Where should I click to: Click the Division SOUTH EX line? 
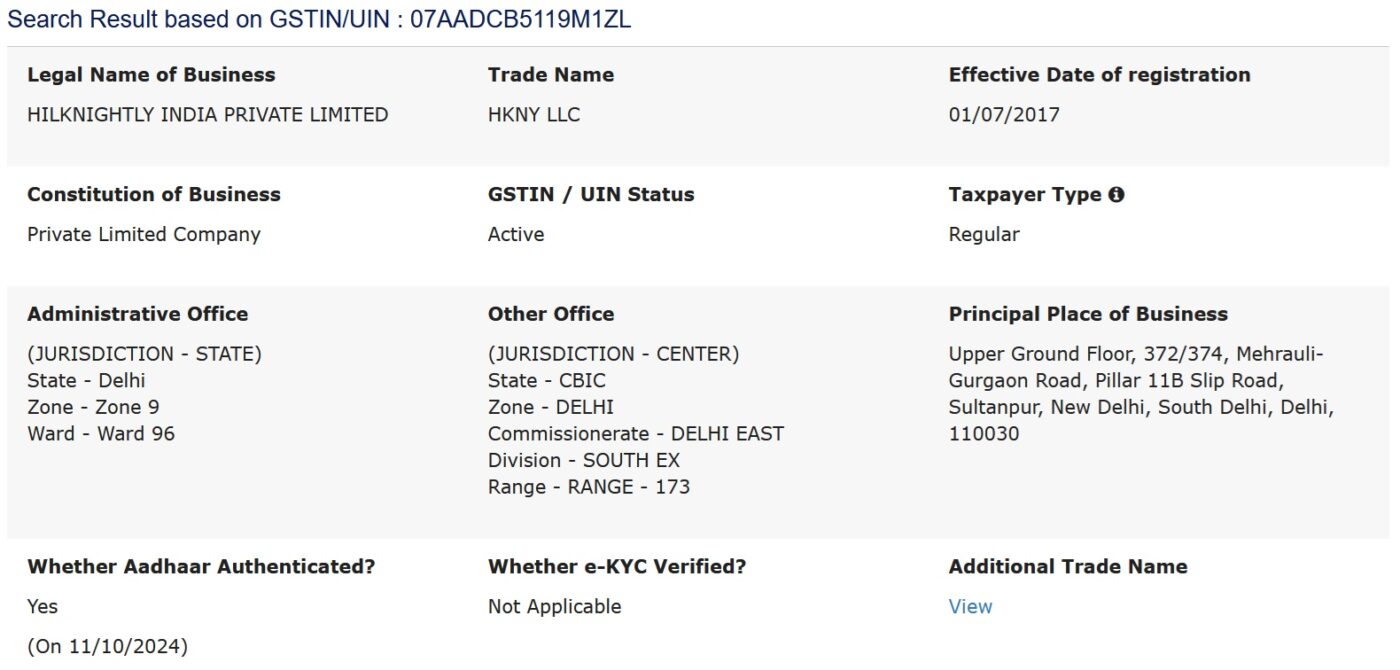point(583,461)
